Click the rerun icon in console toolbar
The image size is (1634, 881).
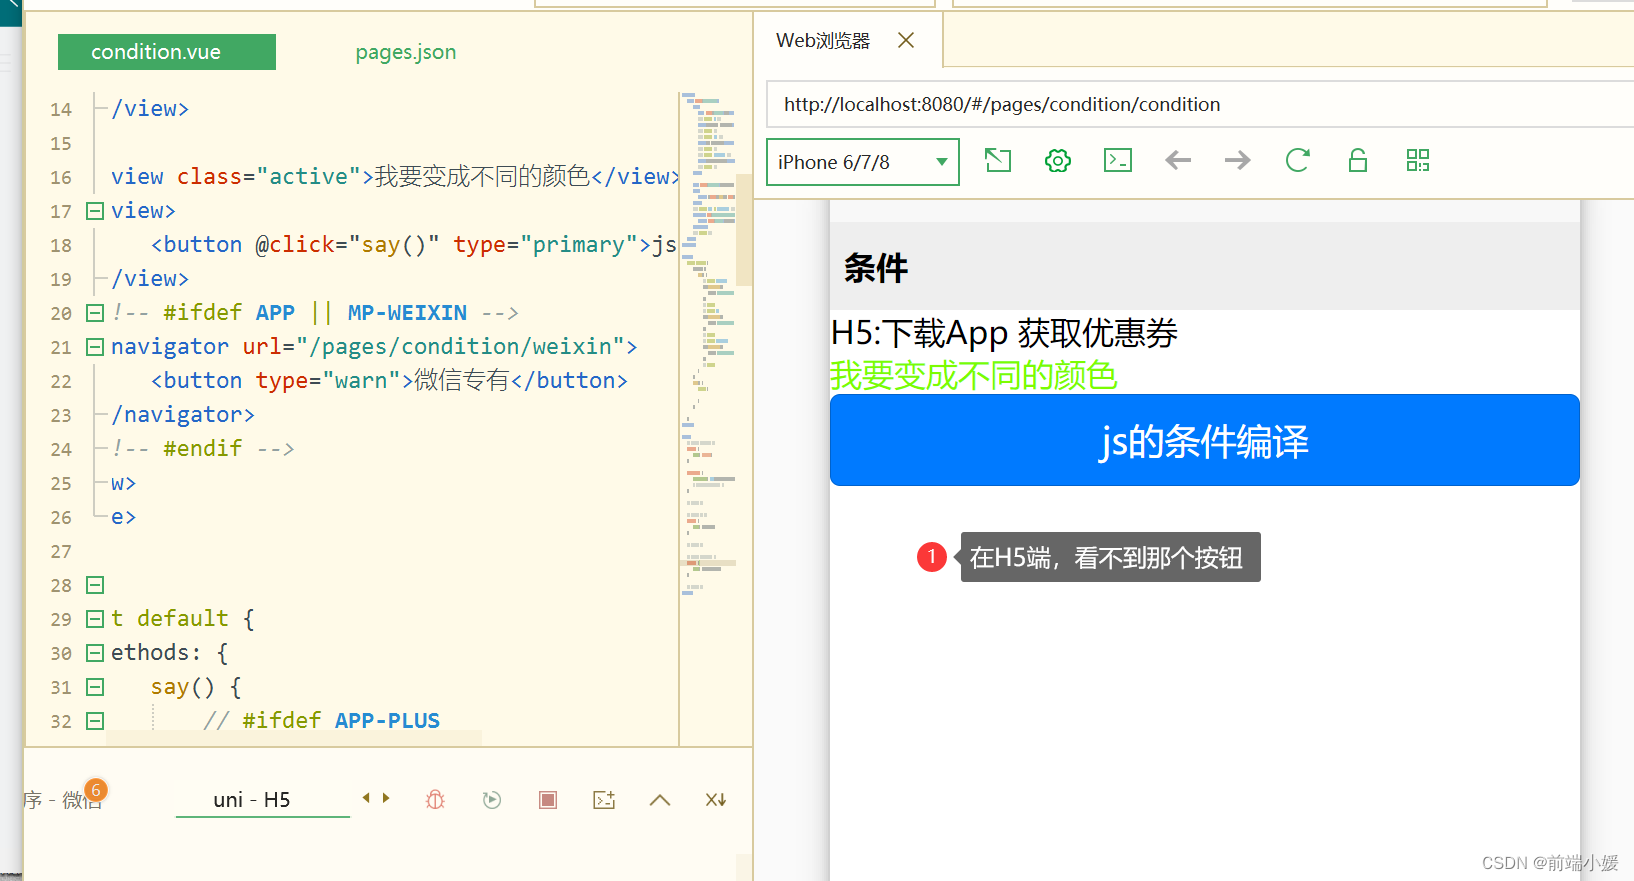[x=492, y=800]
